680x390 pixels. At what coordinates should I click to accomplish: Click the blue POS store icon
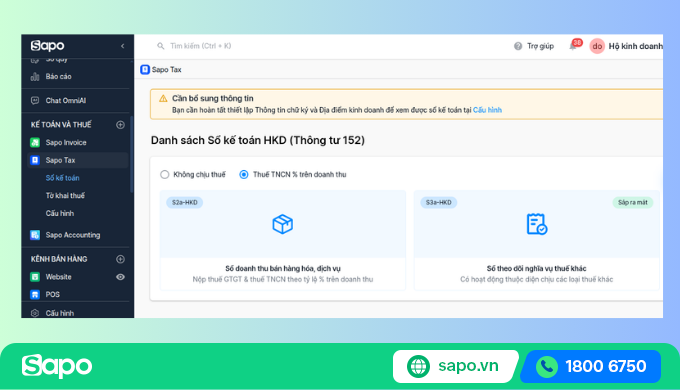click(x=35, y=295)
